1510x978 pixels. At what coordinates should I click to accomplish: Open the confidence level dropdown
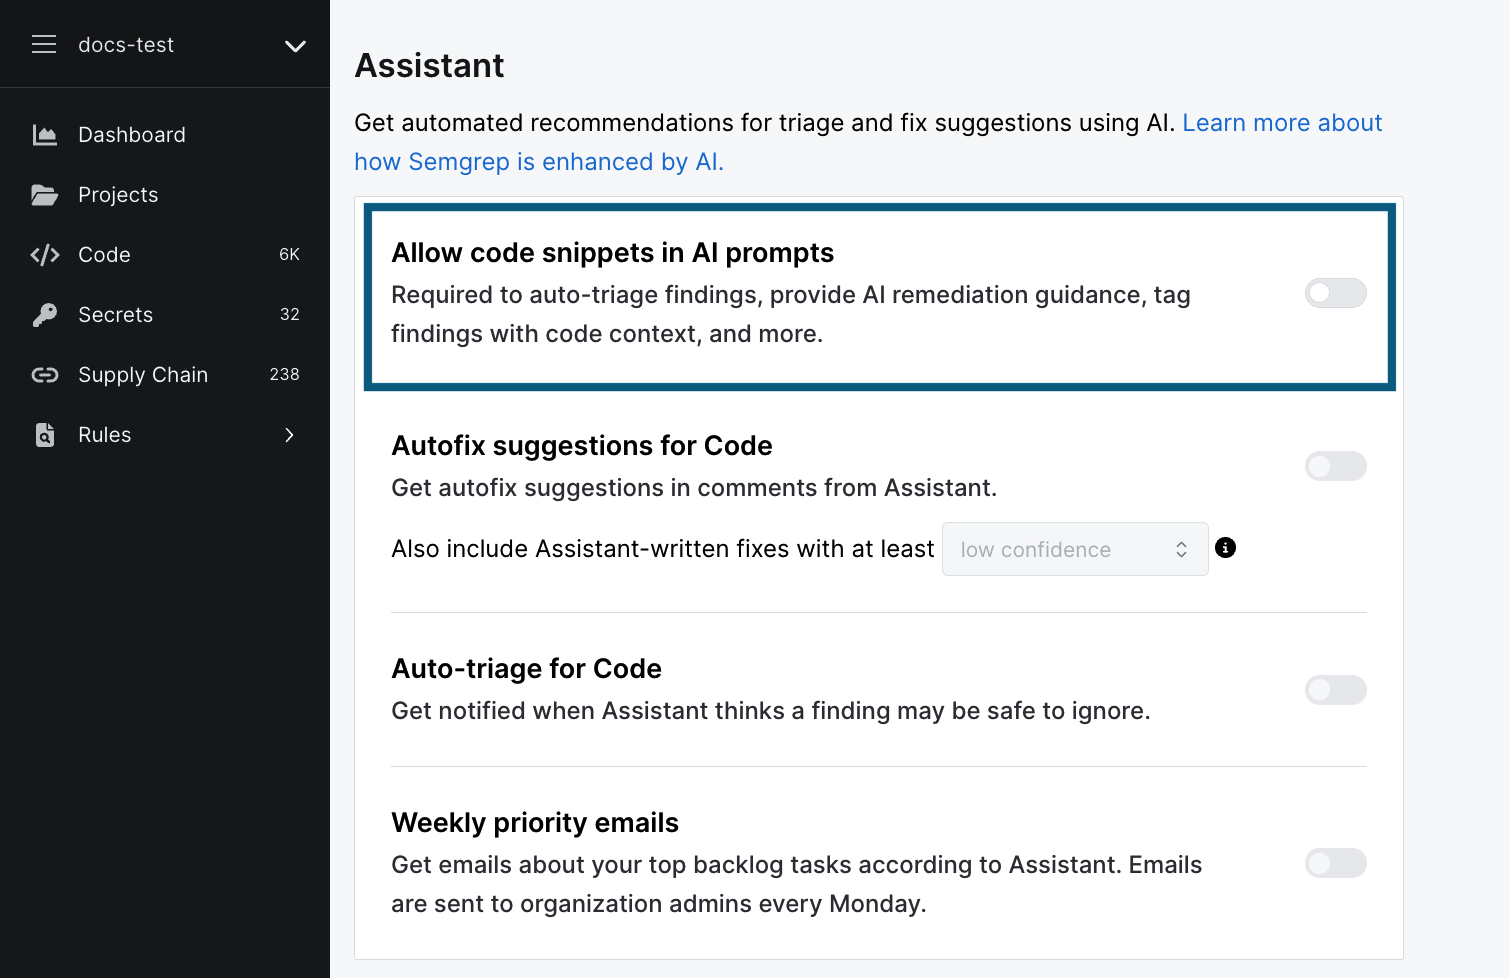click(1074, 549)
